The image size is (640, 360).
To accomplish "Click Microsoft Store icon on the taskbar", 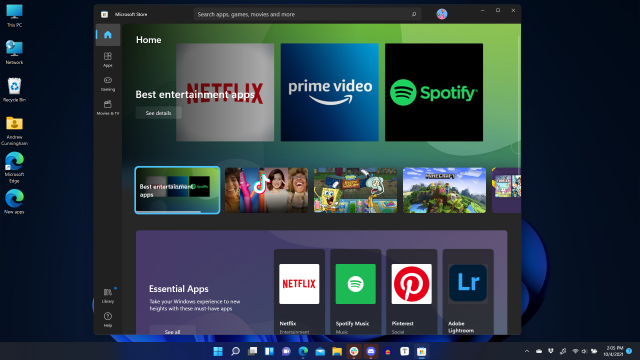I will [x=422, y=351].
